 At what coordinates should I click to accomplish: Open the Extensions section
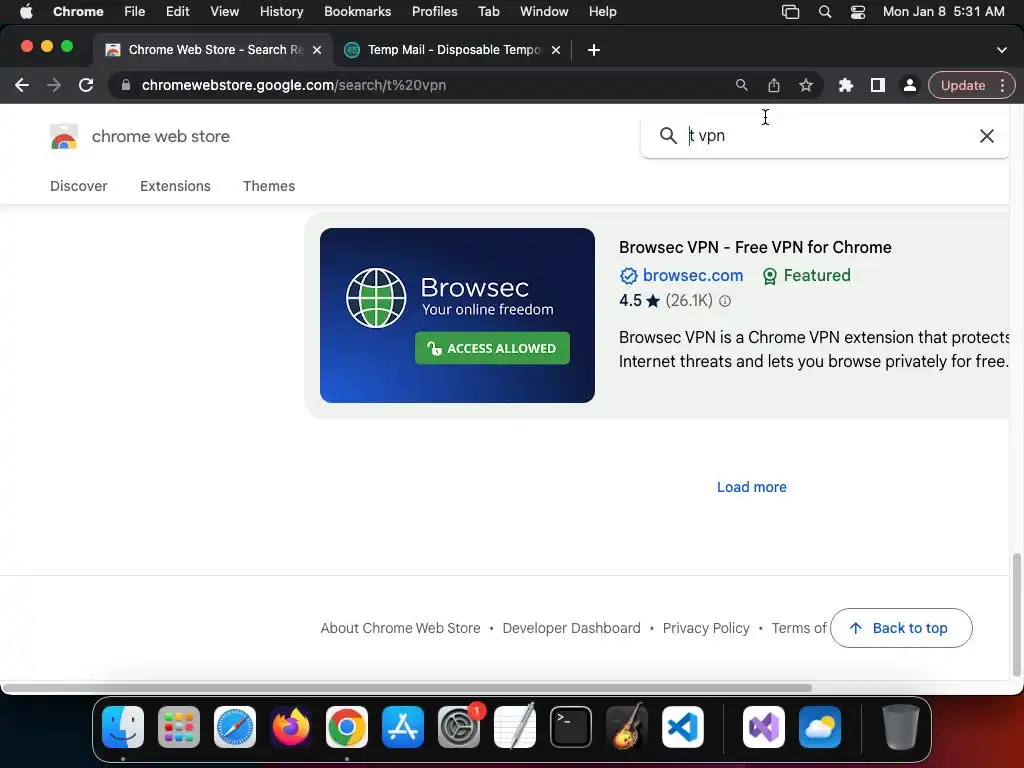175,186
